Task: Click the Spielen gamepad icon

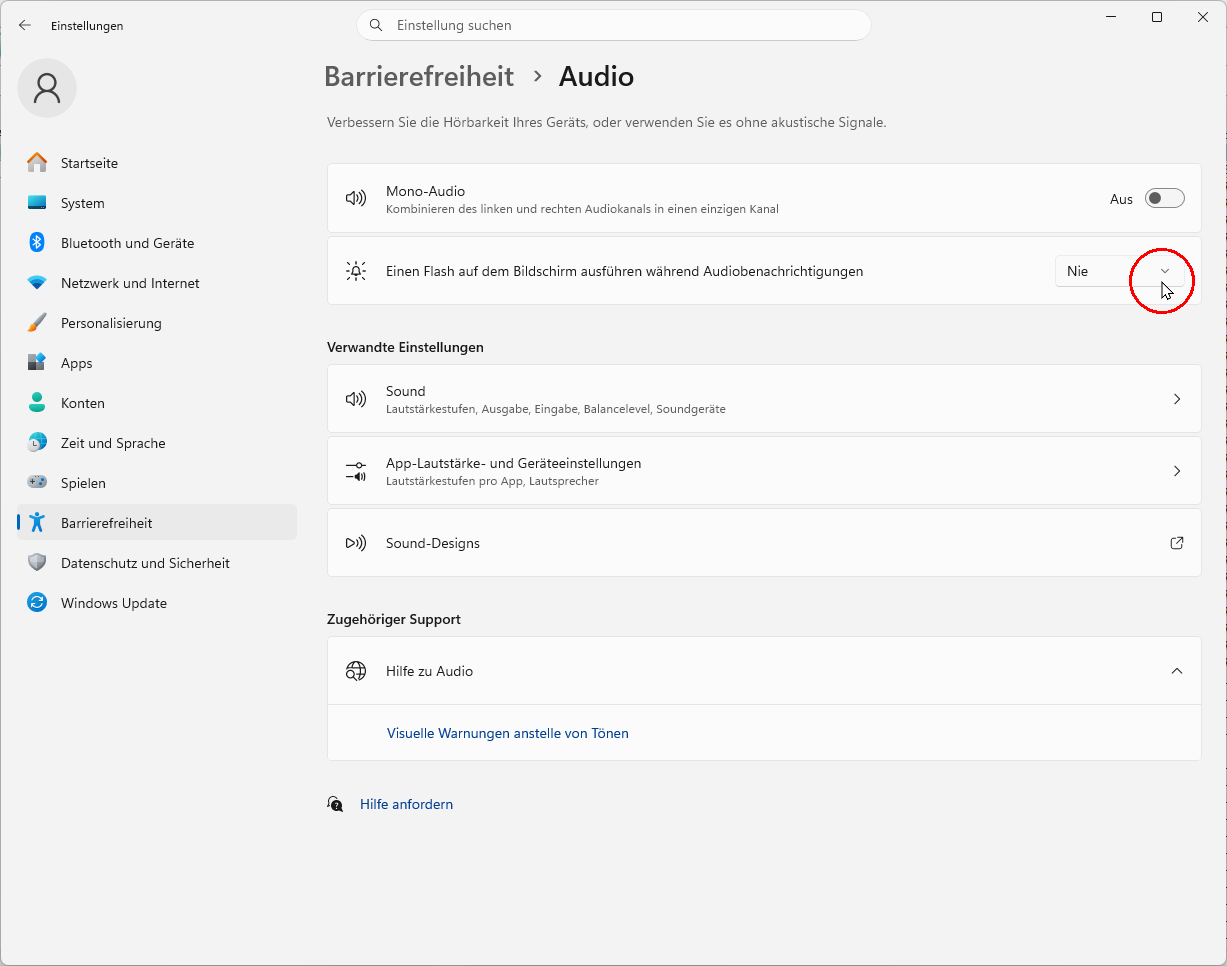Action: tap(37, 483)
